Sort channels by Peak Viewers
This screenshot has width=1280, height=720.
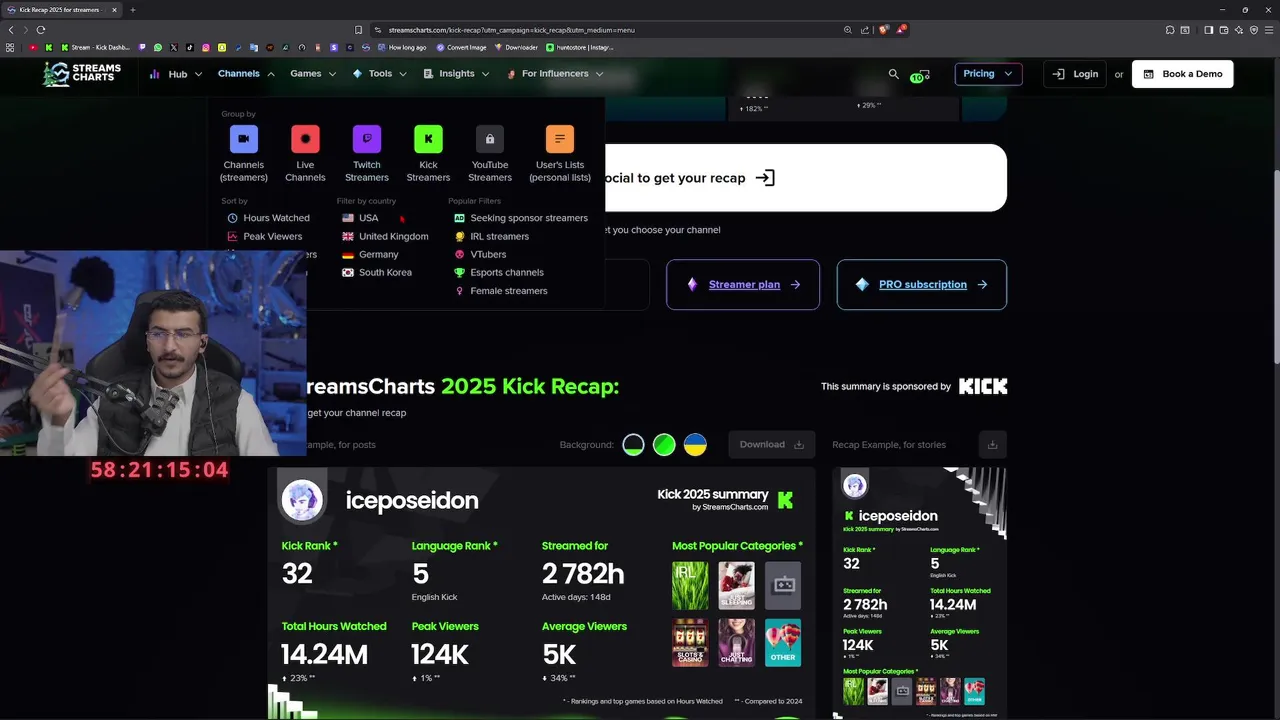[x=264, y=237]
